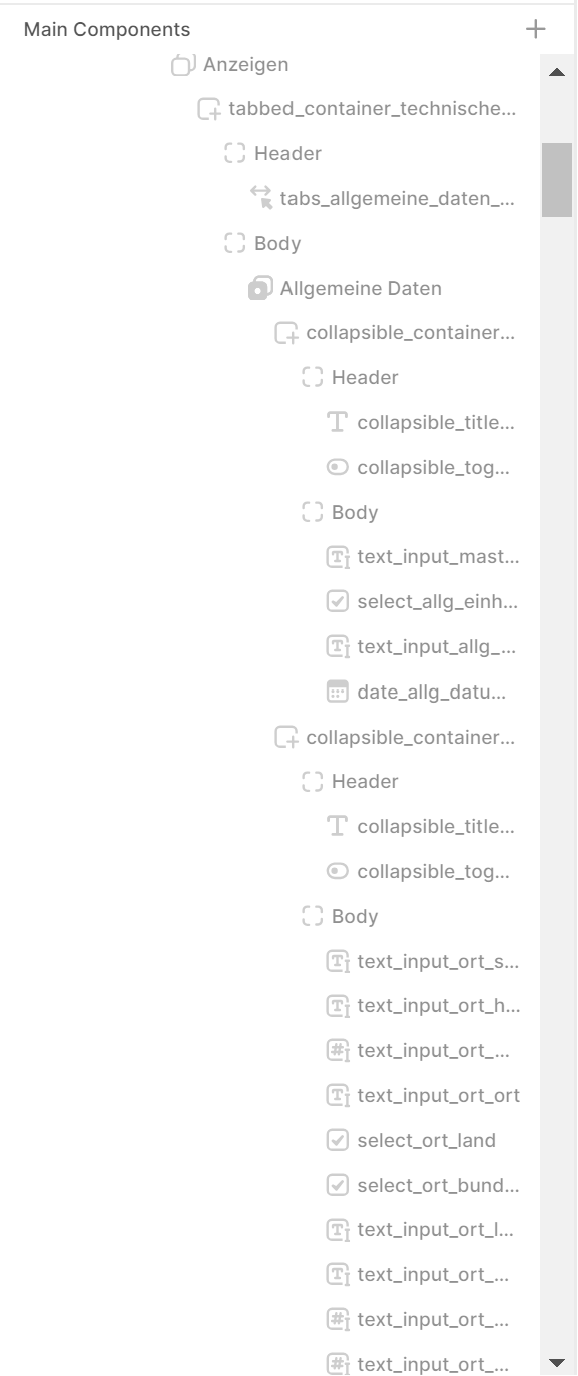Viewport: 578px width, 1376px height.
Task: Click the text_input_mast input icon
Action: pyautogui.click(x=338, y=557)
